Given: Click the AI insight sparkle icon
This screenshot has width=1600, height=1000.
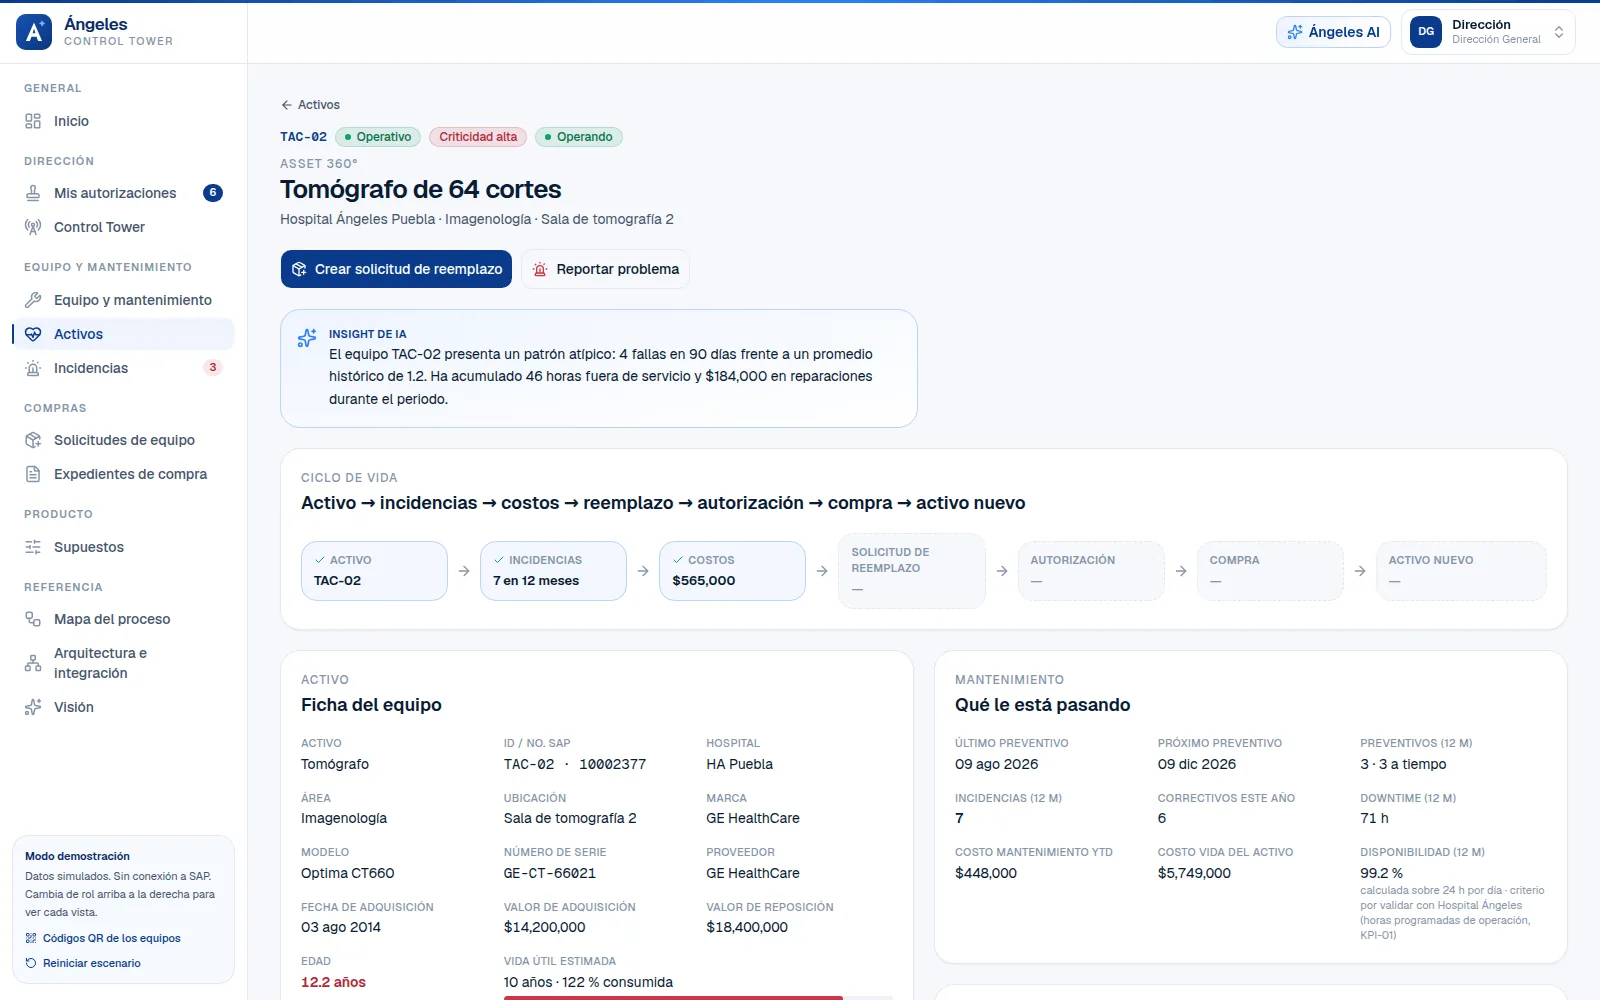Looking at the screenshot, I should (x=307, y=338).
